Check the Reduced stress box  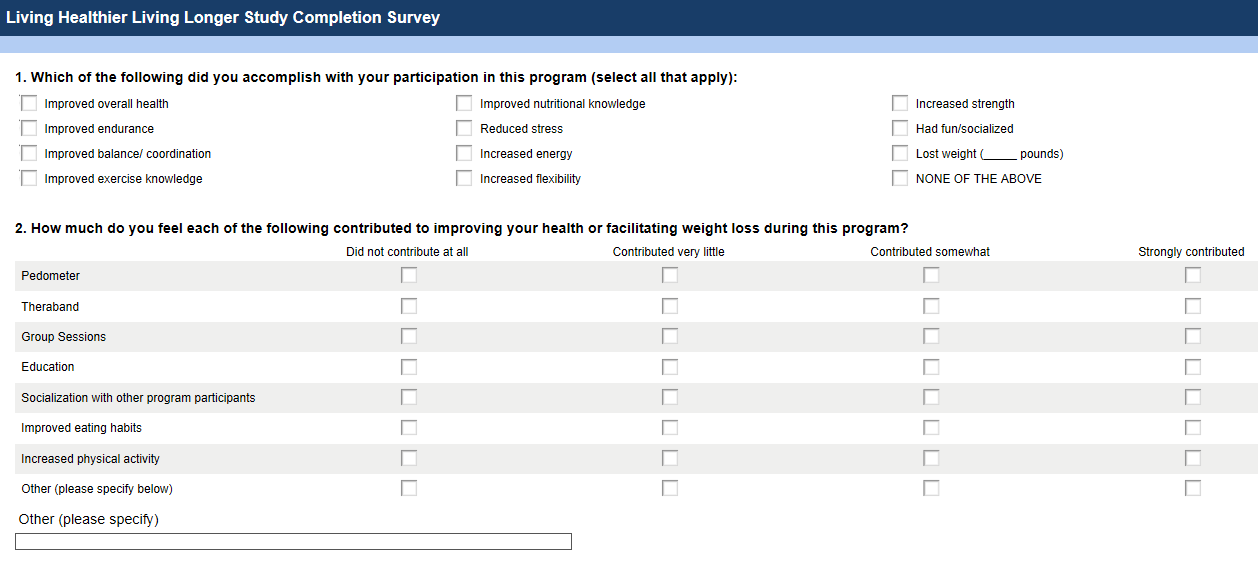[x=464, y=129]
